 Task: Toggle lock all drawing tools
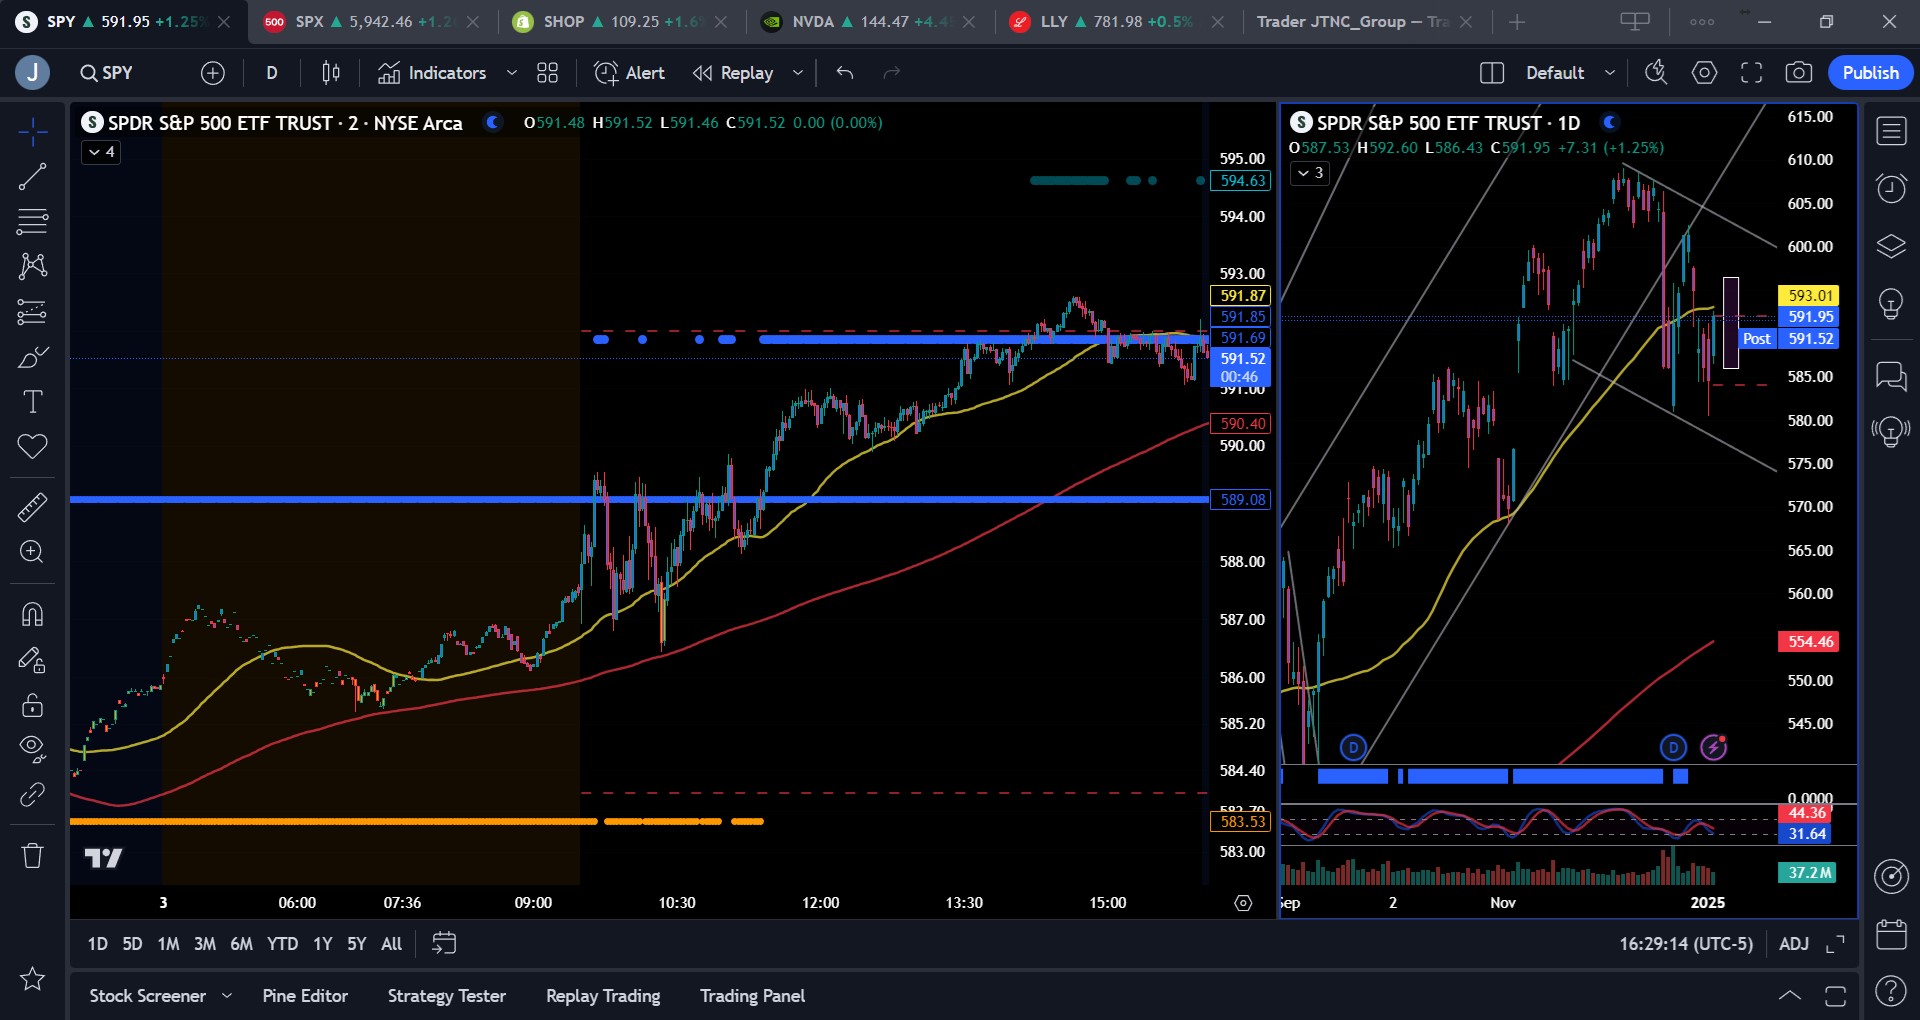coord(32,705)
